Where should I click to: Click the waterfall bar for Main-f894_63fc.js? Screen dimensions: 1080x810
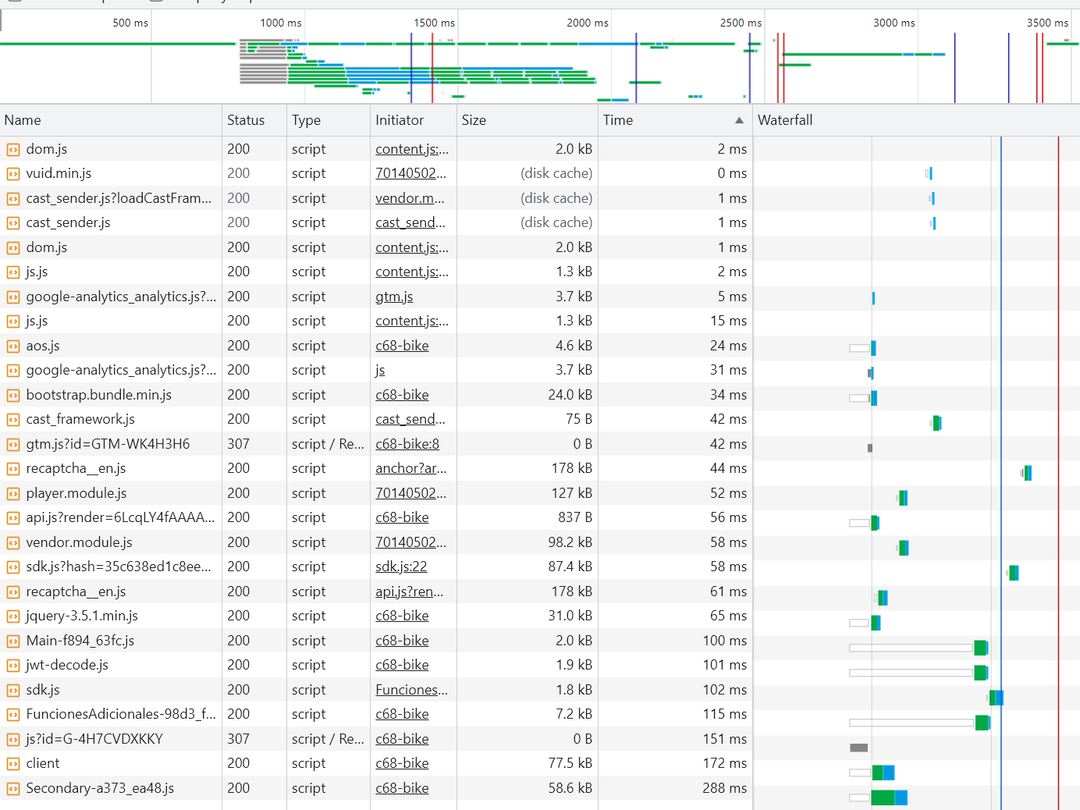(982, 647)
